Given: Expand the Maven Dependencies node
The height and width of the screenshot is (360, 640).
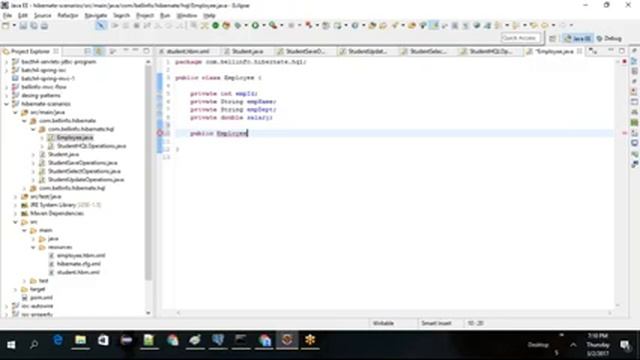Looking at the screenshot, I should click(16, 213).
